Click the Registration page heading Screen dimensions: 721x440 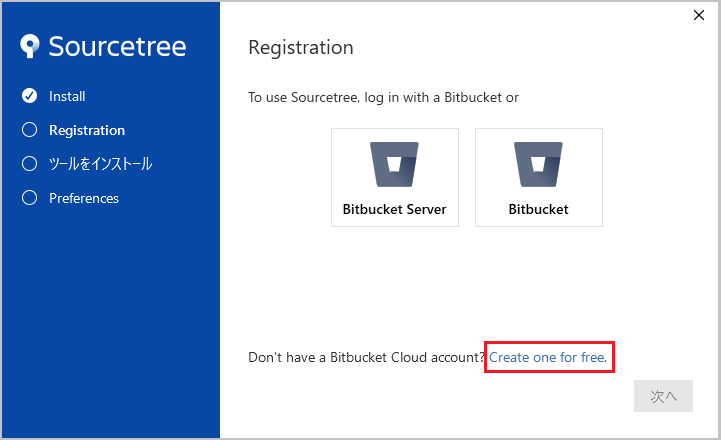301,48
